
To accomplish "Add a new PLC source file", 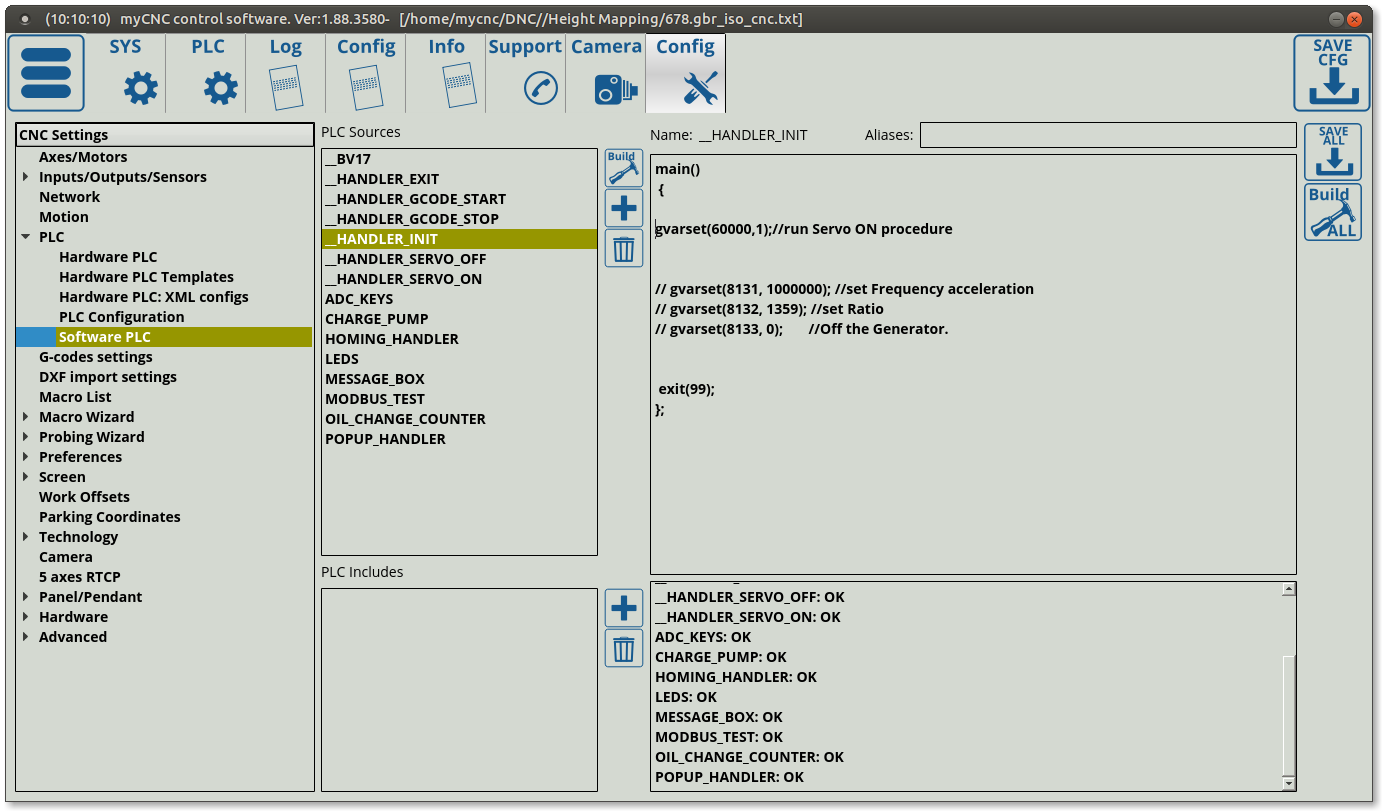I will [x=623, y=208].
